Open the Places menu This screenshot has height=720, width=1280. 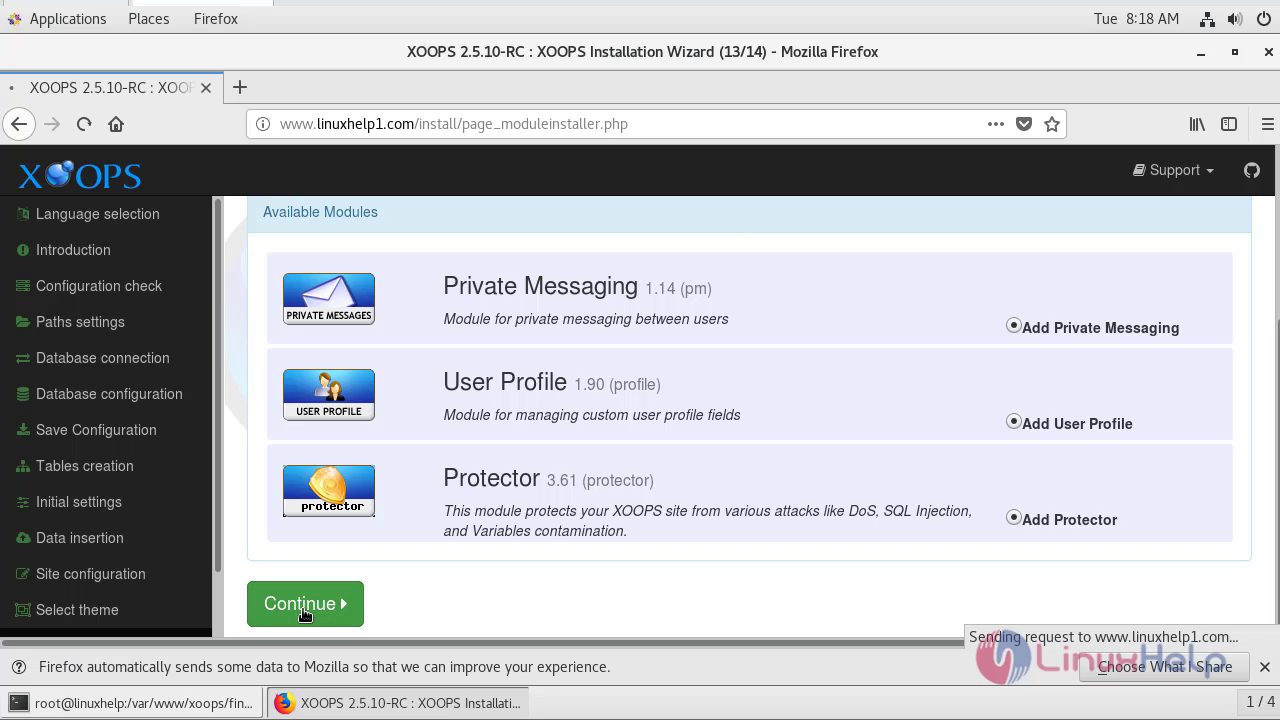149,19
